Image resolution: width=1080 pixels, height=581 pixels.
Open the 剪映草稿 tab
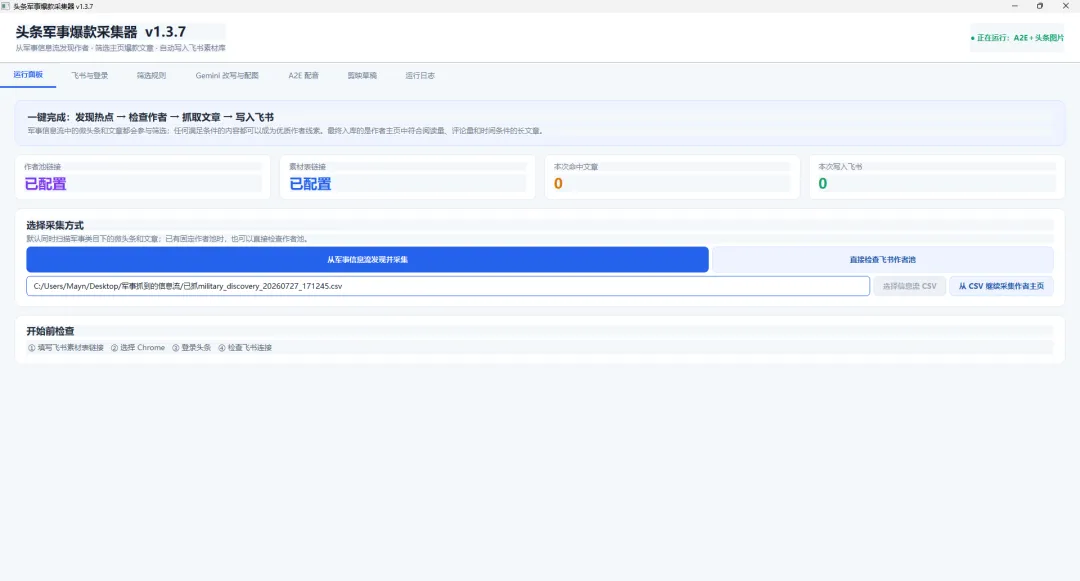click(362, 75)
